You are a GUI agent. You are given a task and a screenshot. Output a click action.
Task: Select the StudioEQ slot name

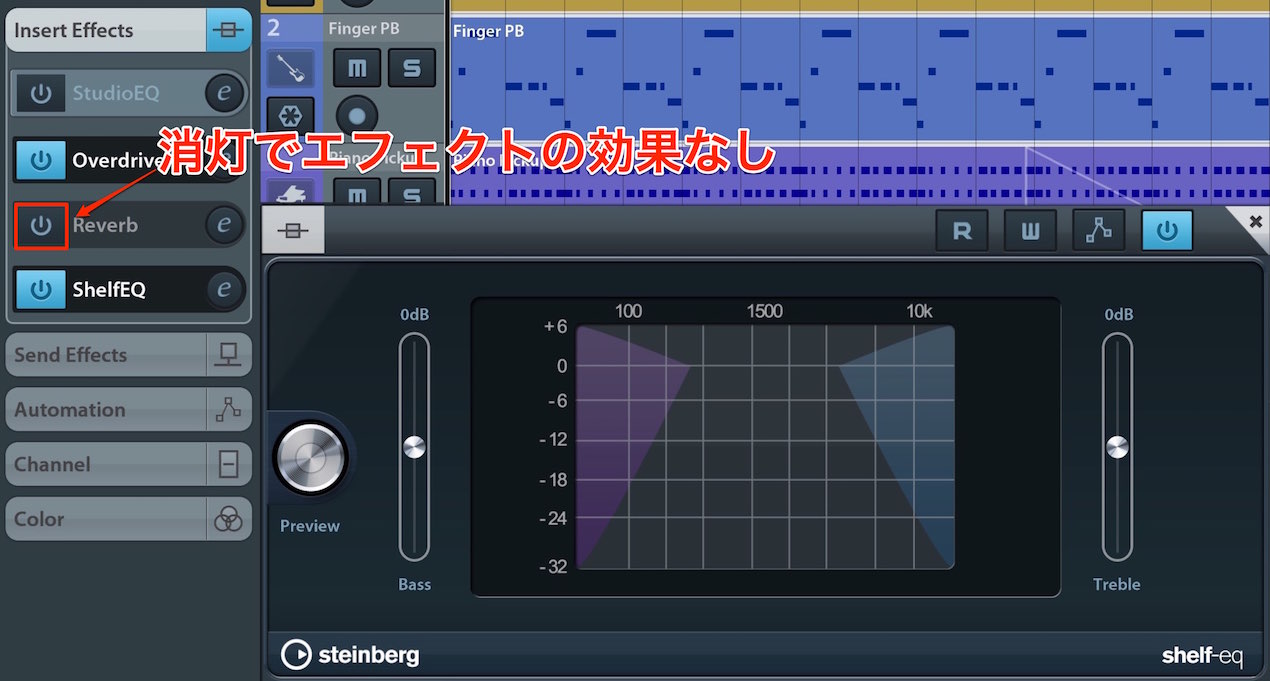pos(116,94)
